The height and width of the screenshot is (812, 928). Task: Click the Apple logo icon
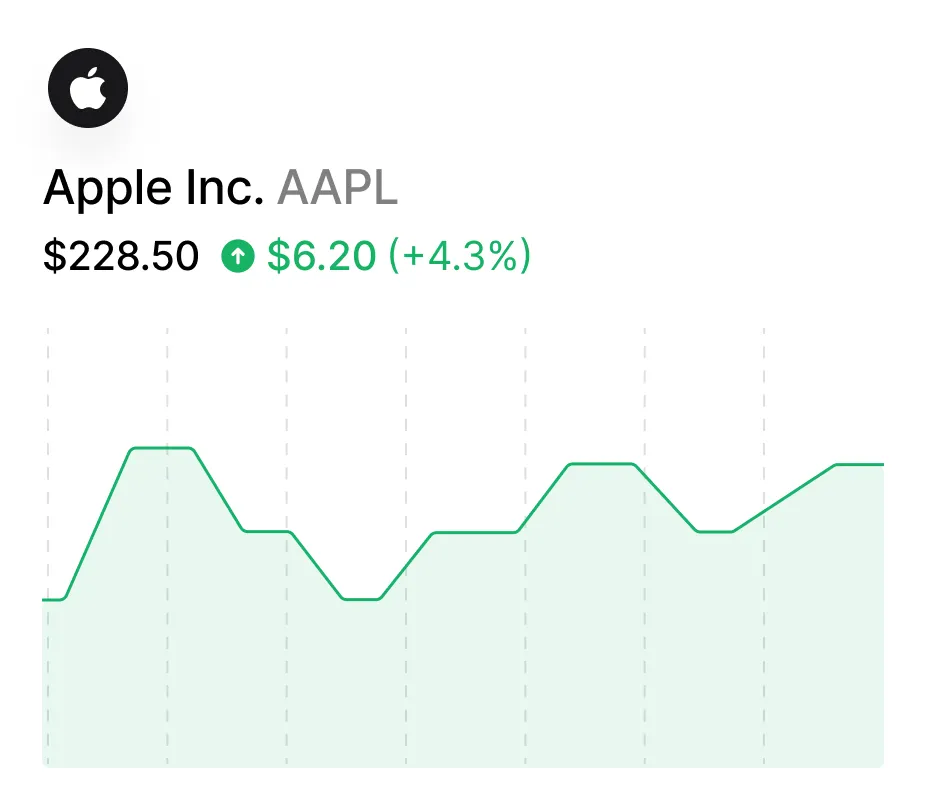(x=88, y=88)
